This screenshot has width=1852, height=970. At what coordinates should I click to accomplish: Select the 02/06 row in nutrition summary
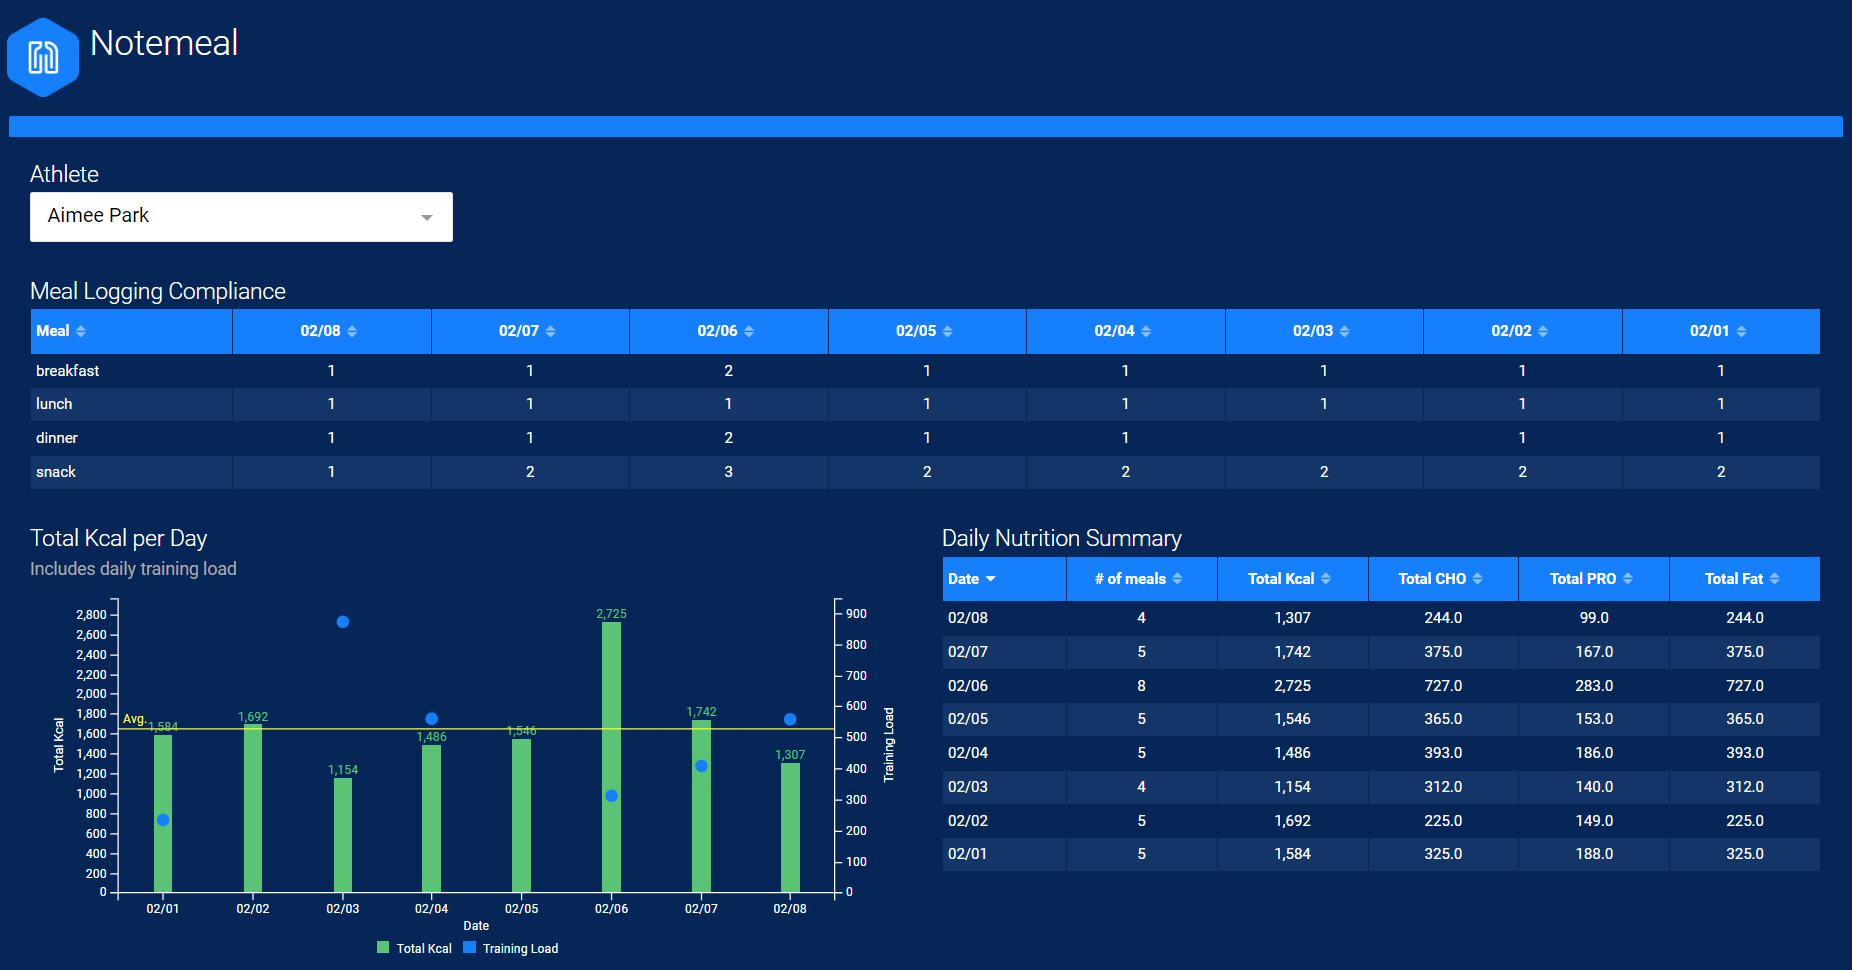point(1380,686)
